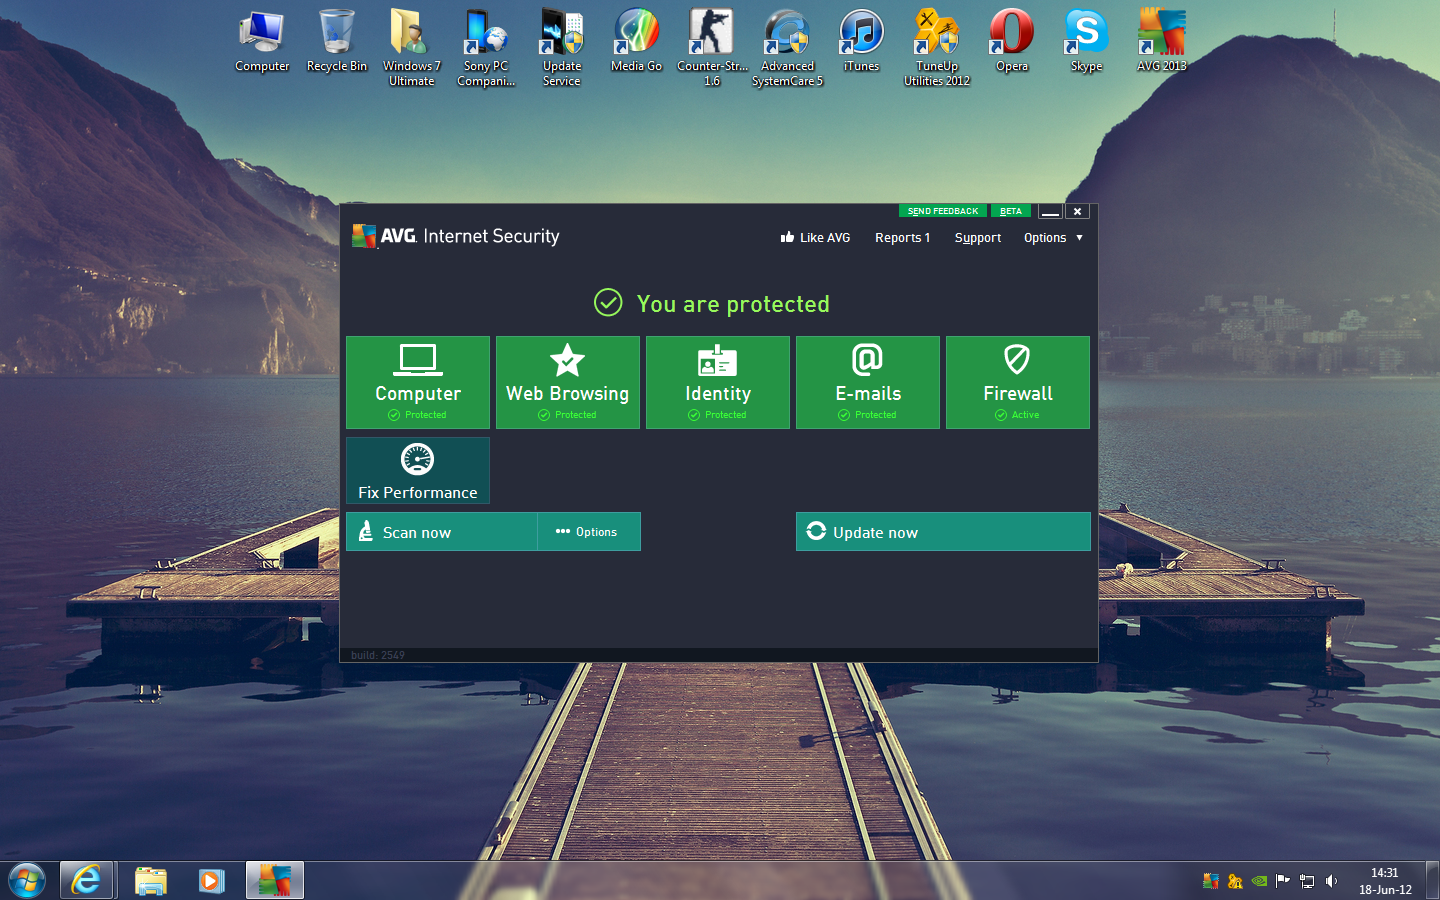Screen dimensions: 1440x900
Task: Open the Computer protection tile
Action: click(x=418, y=383)
